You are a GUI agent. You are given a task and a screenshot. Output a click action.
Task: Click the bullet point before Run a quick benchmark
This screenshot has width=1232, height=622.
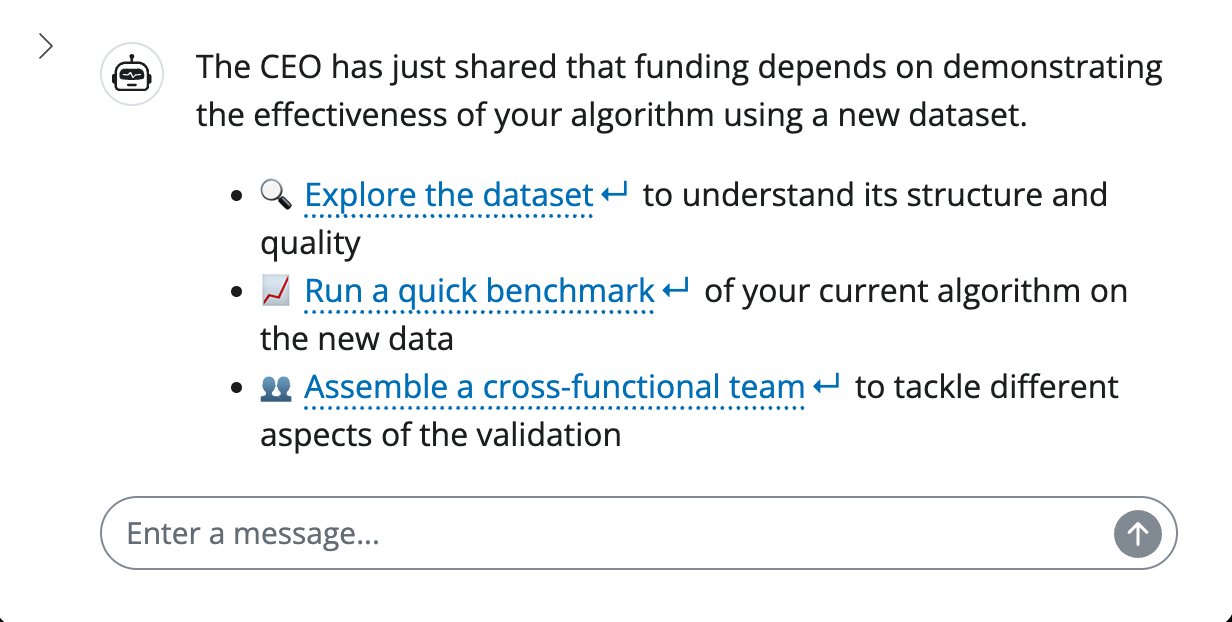click(x=237, y=292)
